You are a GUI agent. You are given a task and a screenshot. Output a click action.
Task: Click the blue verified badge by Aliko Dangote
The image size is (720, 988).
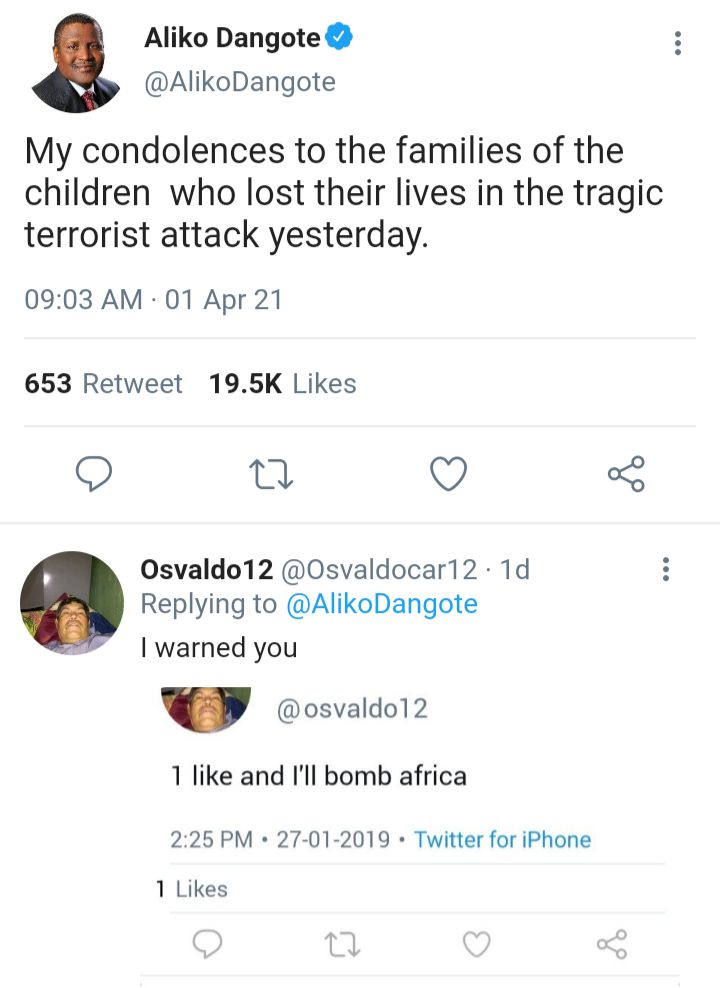(340, 39)
